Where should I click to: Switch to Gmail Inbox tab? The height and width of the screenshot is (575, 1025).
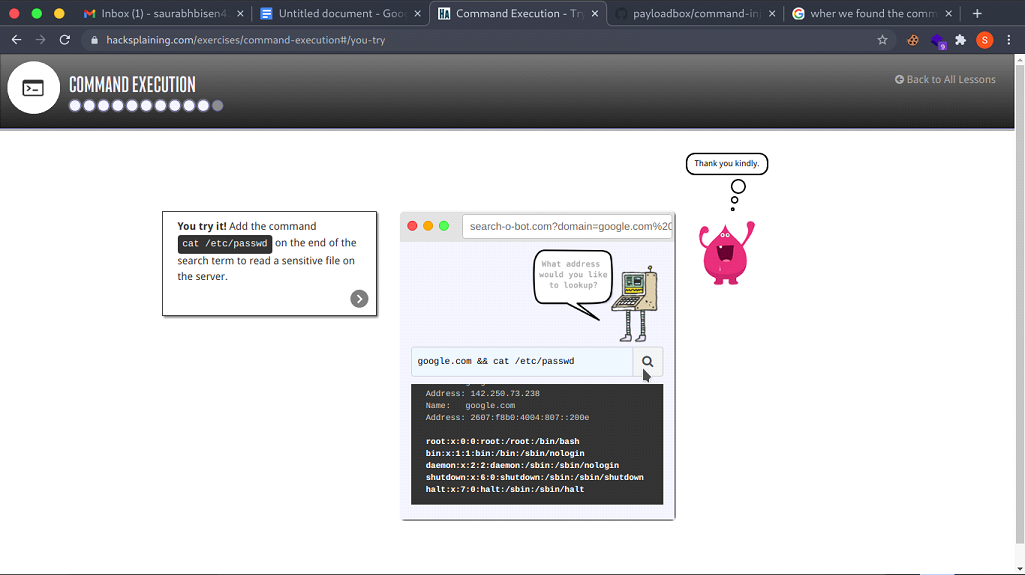coord(164,13)
